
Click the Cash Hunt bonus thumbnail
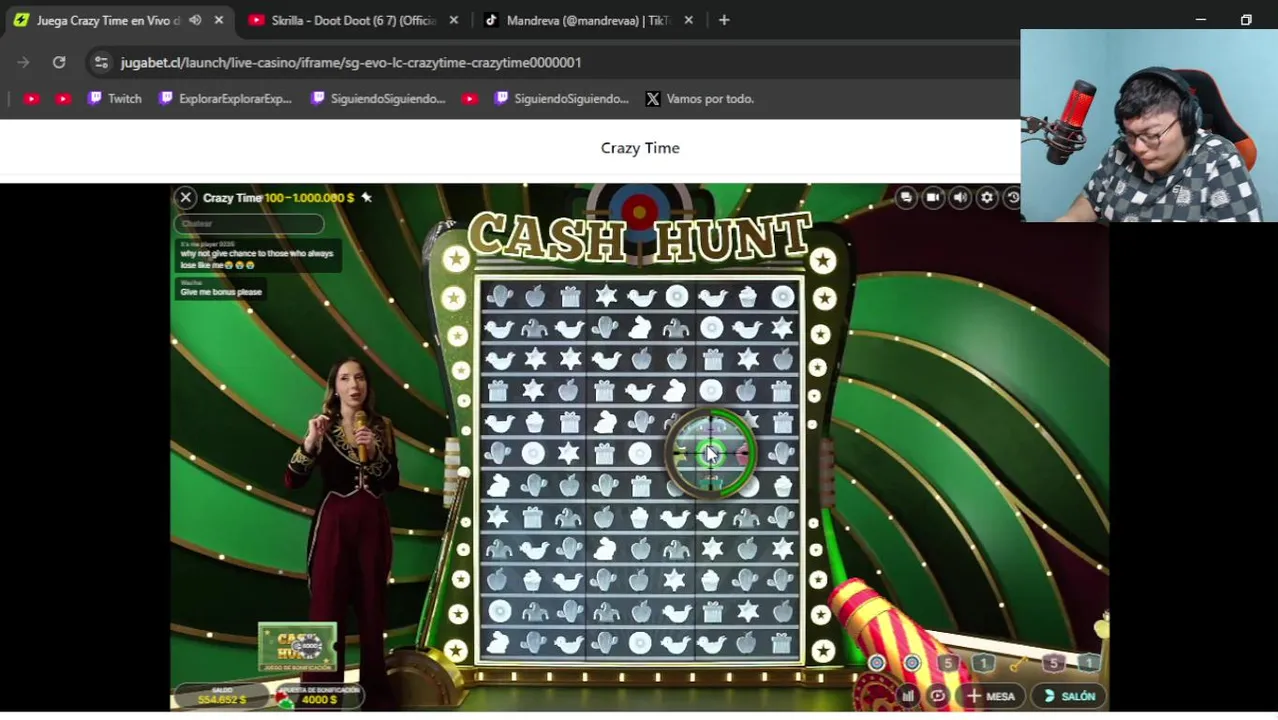[x=297, y=648]
